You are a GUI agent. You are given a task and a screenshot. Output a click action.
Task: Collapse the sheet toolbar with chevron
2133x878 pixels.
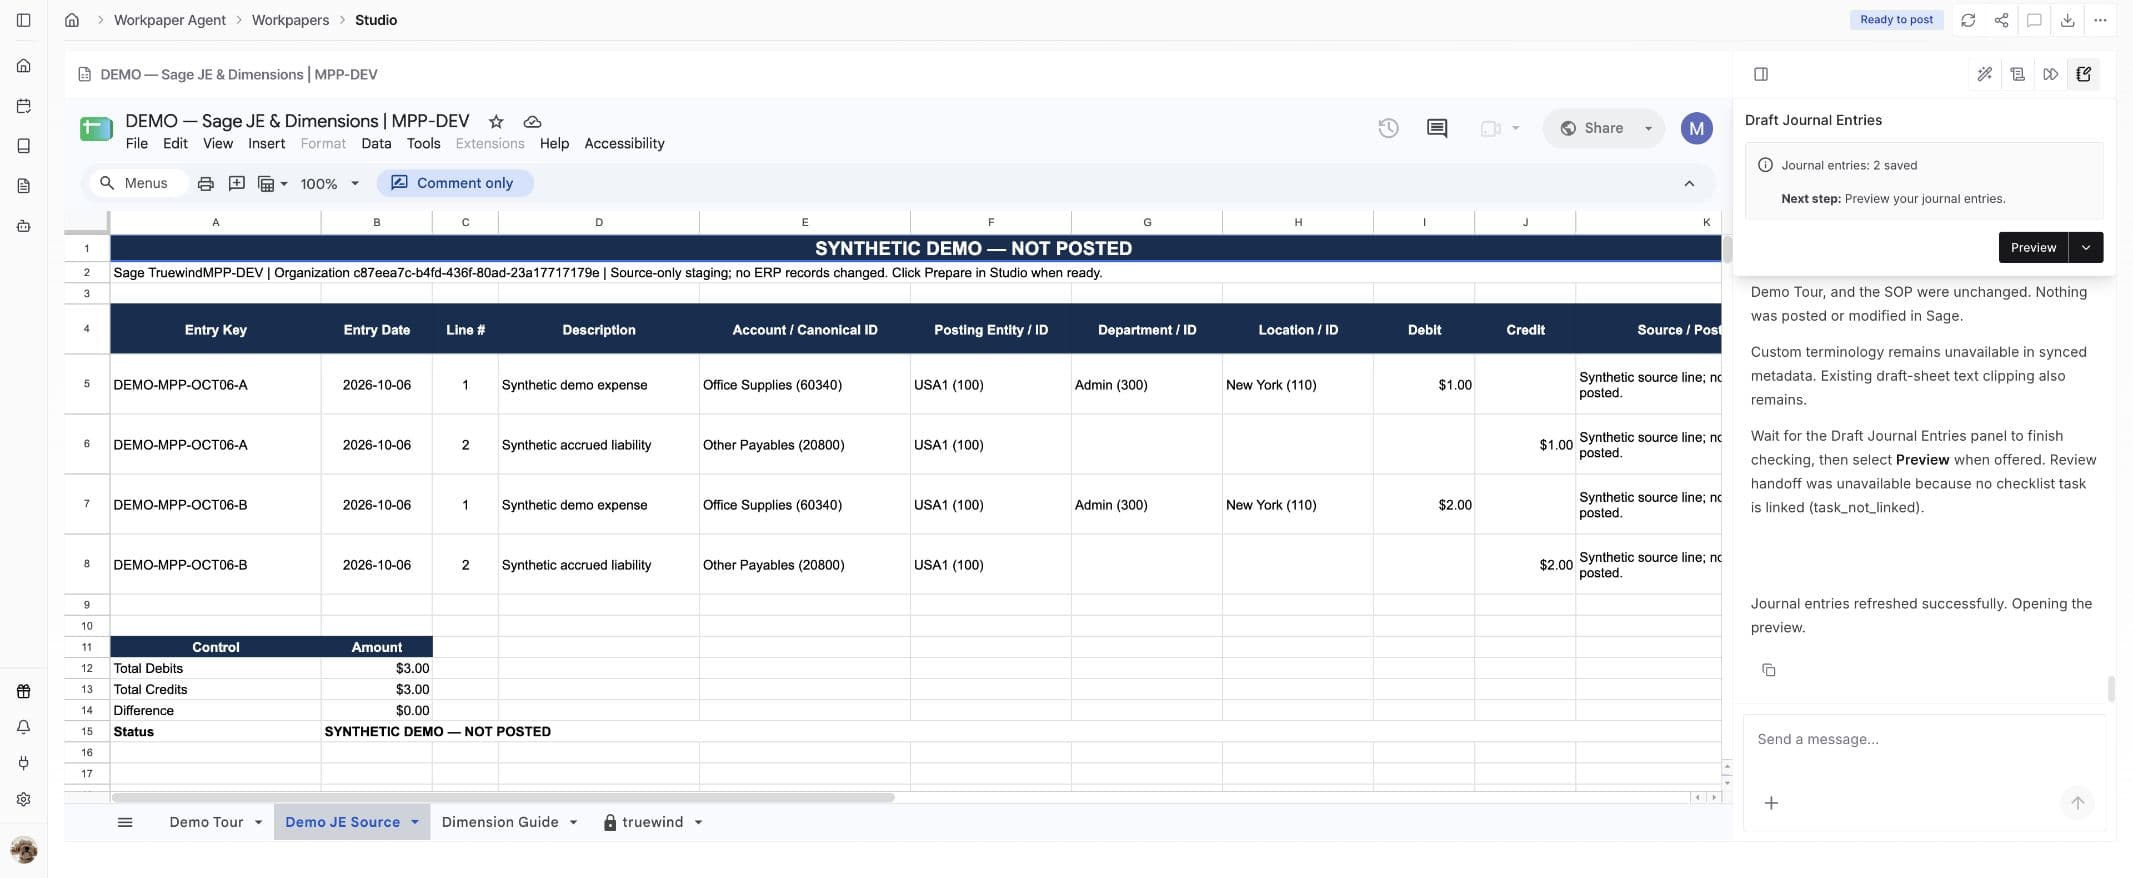coord(1689,183)
